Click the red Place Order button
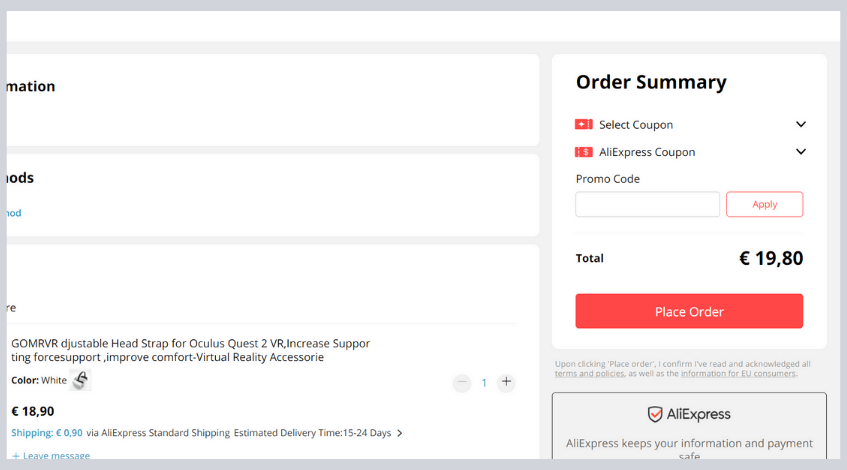This screenshot has height=470, width=847. pyautogui.click(x=689, y=311)
